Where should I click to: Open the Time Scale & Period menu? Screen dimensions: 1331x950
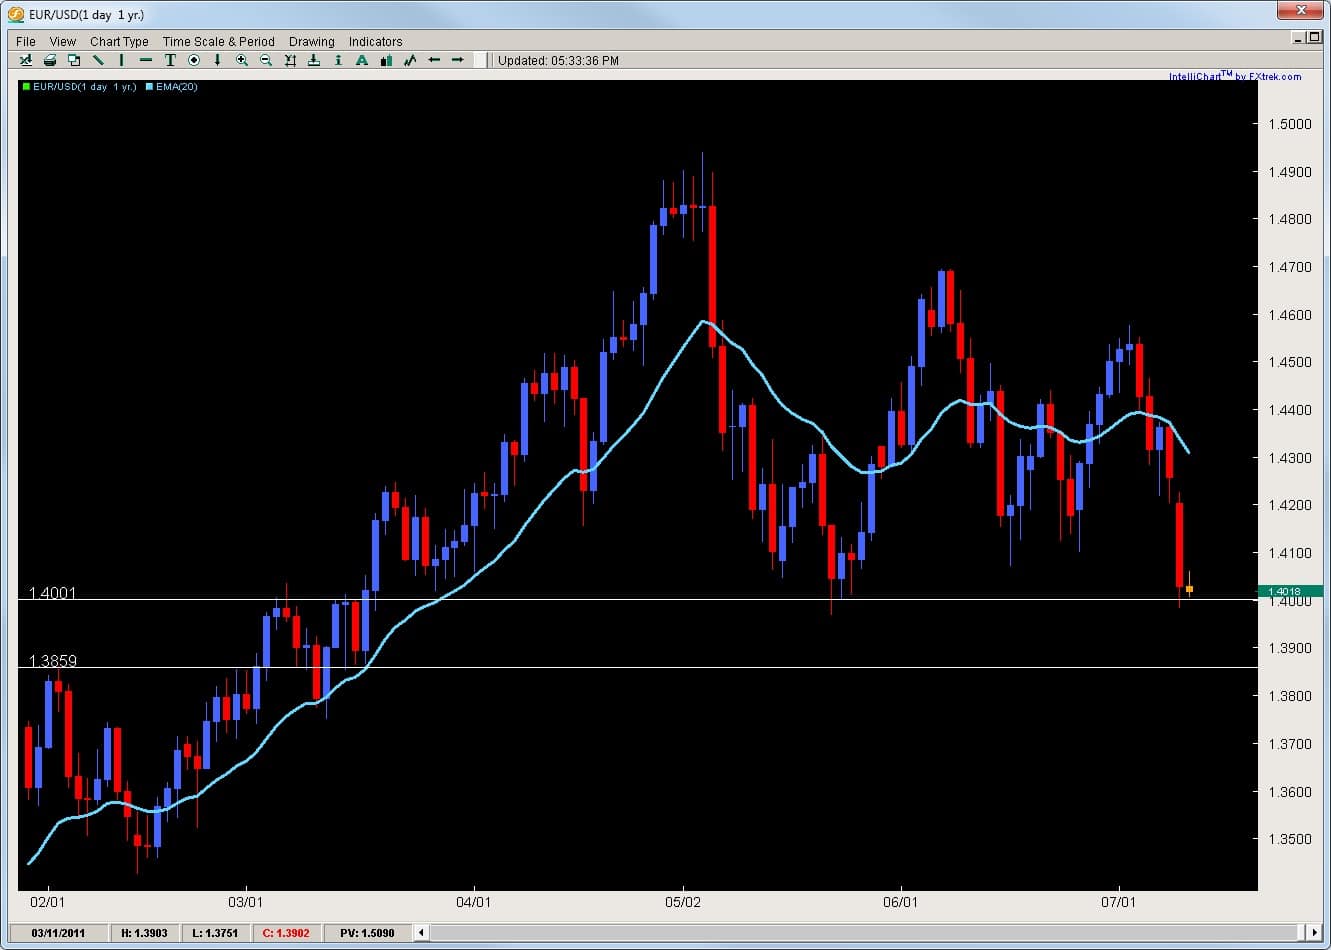point(219,41)
